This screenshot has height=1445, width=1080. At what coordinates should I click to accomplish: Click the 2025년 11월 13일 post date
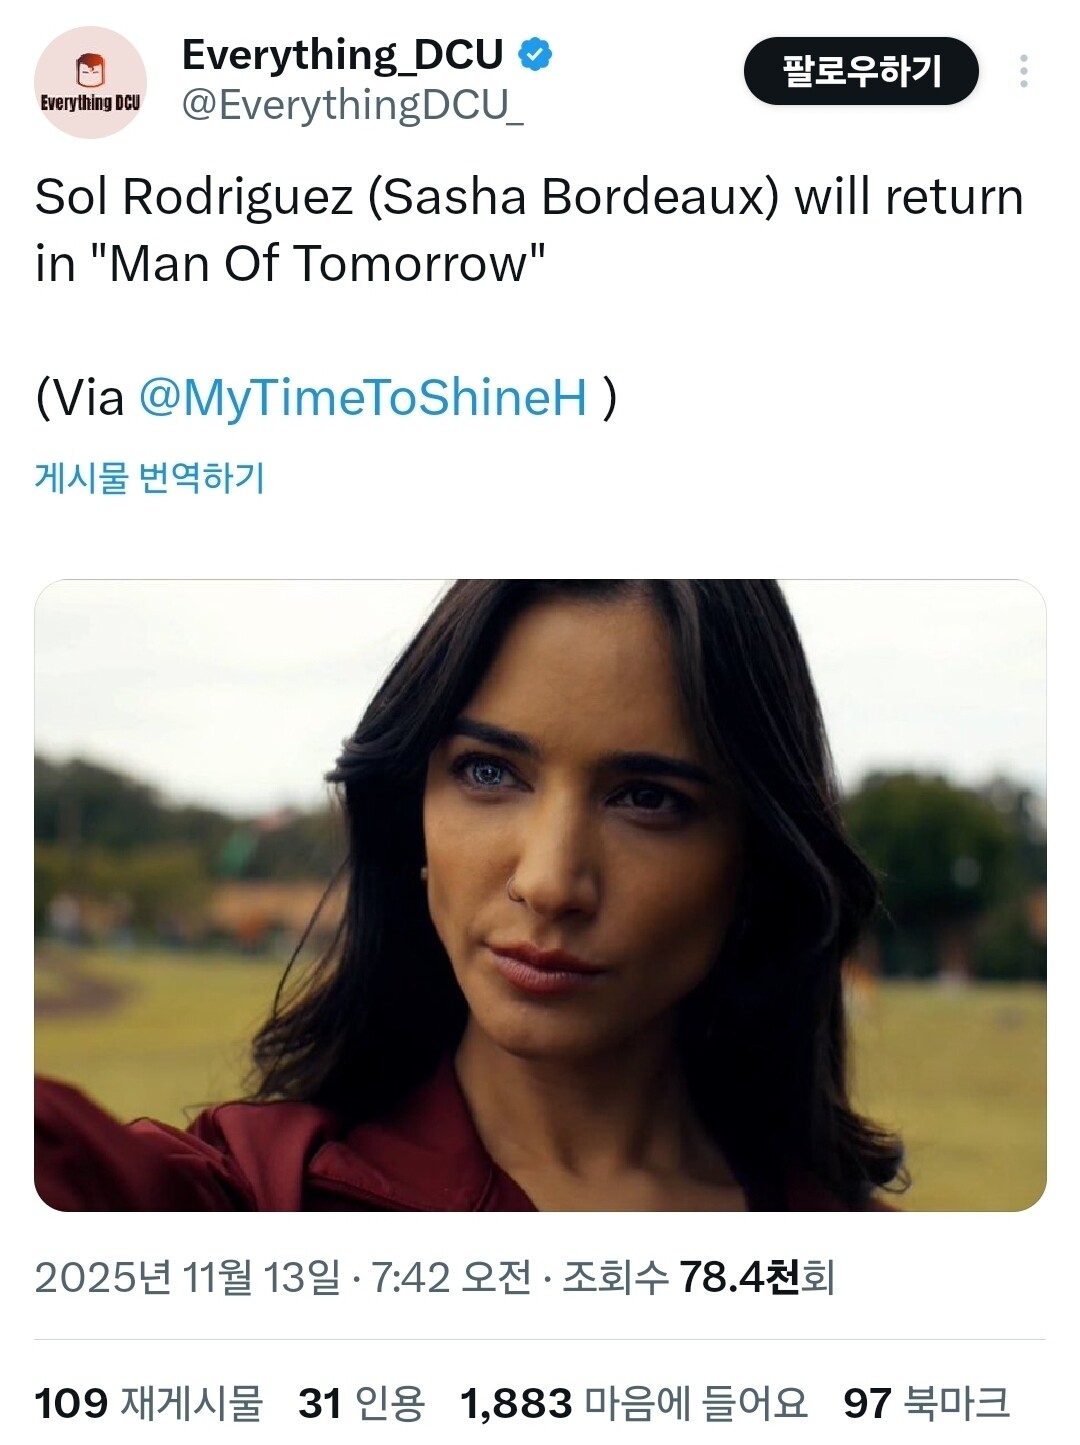(x=187, y=1277)
